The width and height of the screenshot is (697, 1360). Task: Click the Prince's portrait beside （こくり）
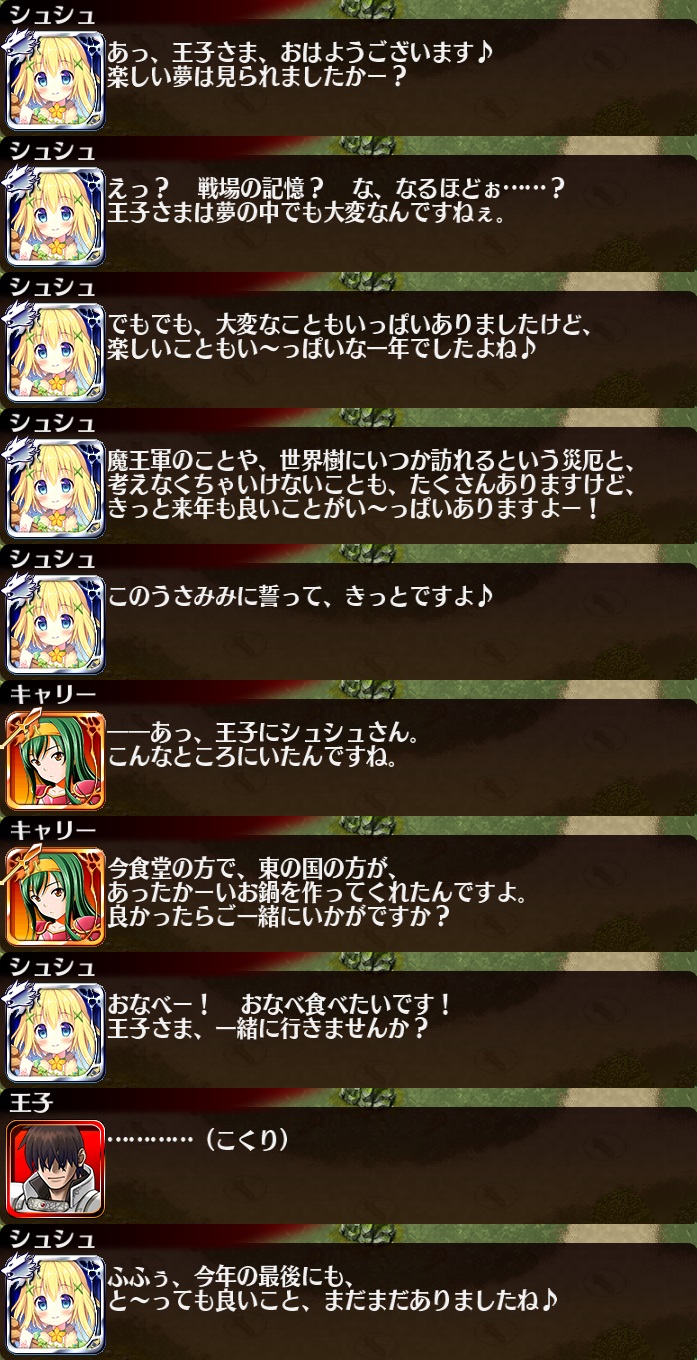(x=55, y=1169)
